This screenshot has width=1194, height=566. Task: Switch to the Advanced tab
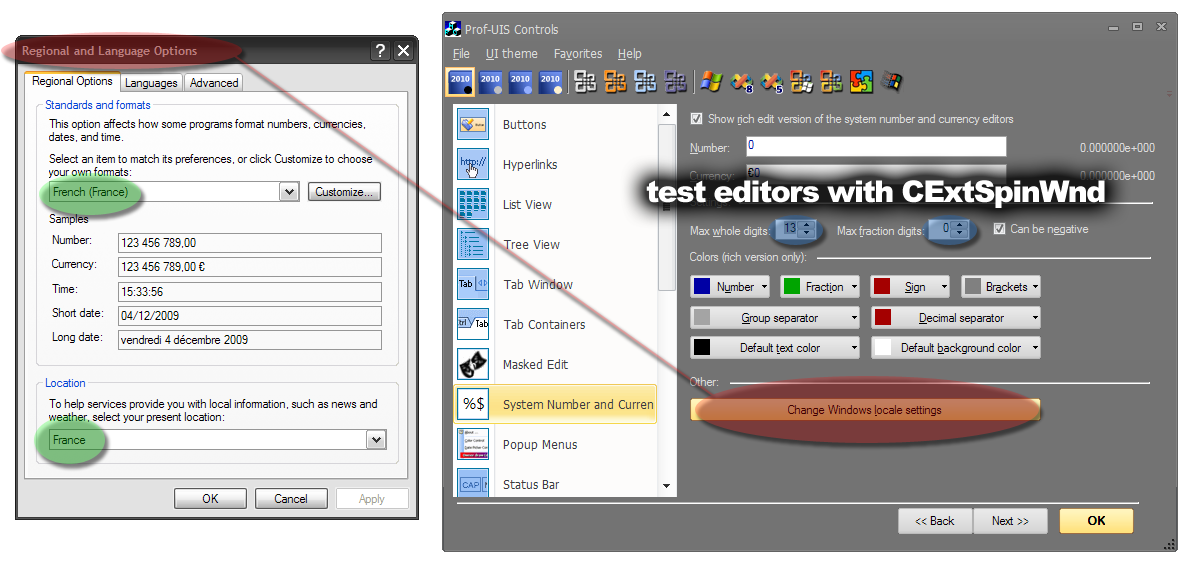(x=214, y=82)
